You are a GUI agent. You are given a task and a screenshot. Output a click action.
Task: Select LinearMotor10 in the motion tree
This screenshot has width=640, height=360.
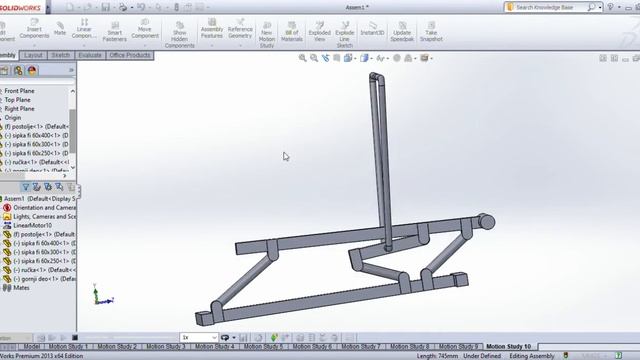(32, 225)
